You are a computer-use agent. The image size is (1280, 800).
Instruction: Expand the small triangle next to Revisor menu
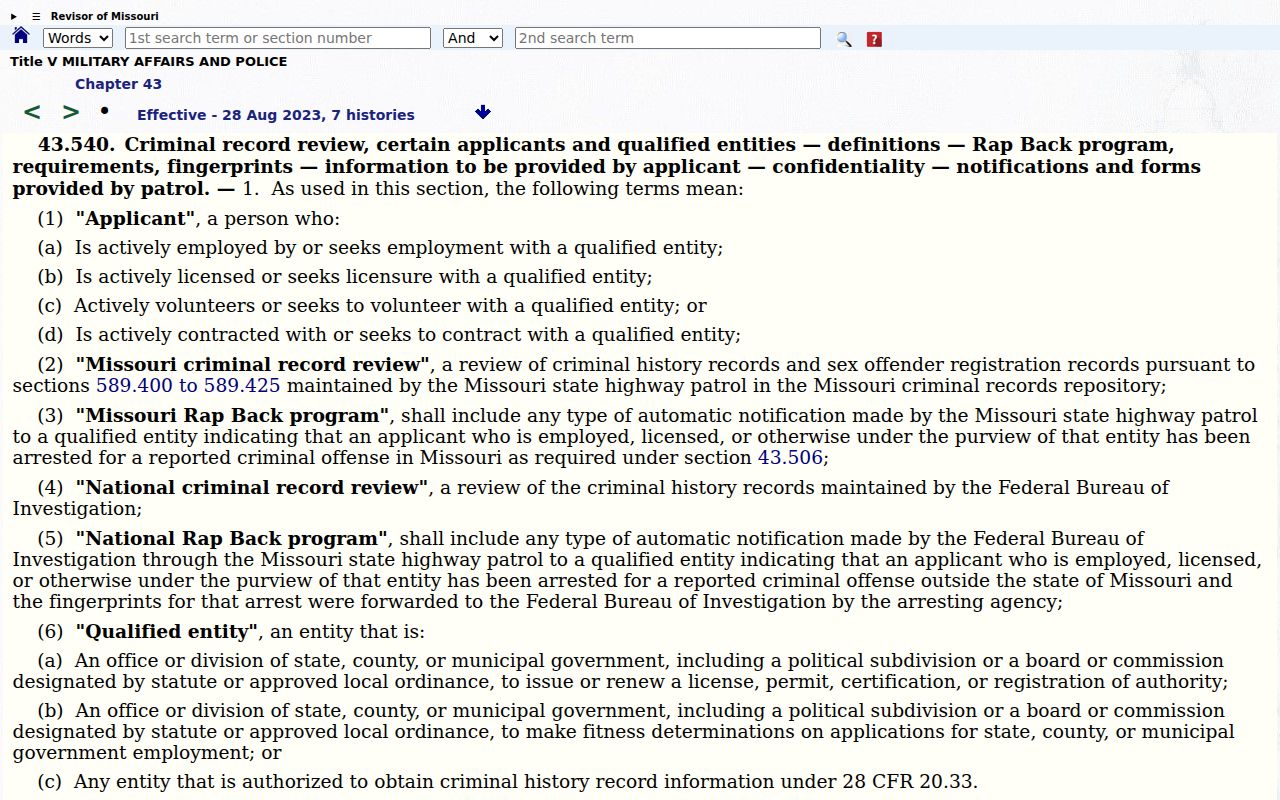pos(14,16)
